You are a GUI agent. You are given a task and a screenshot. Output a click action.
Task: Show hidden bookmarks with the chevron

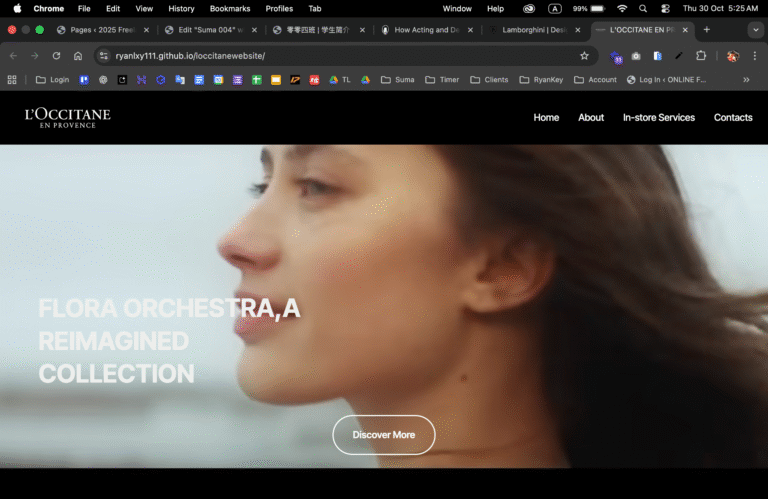pyautogui.click(x=746, y=79)
